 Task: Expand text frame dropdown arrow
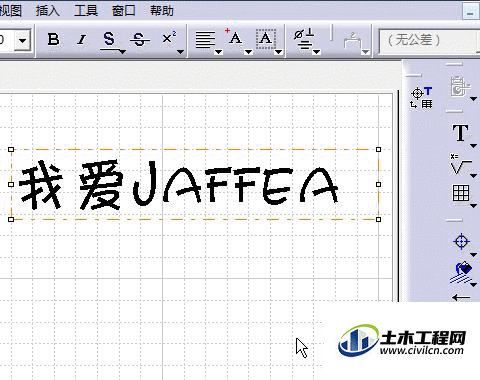click(x=278, y=52)
